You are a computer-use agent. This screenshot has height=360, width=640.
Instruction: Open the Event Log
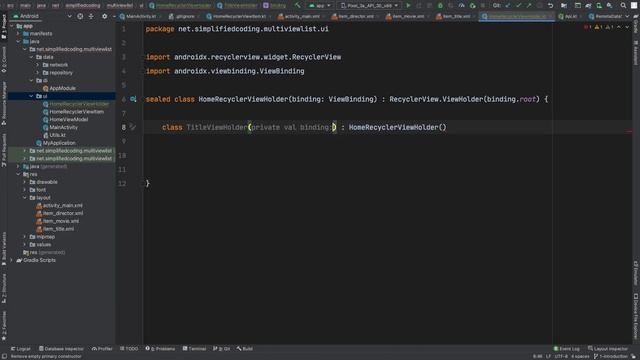(x=566, y=349)
